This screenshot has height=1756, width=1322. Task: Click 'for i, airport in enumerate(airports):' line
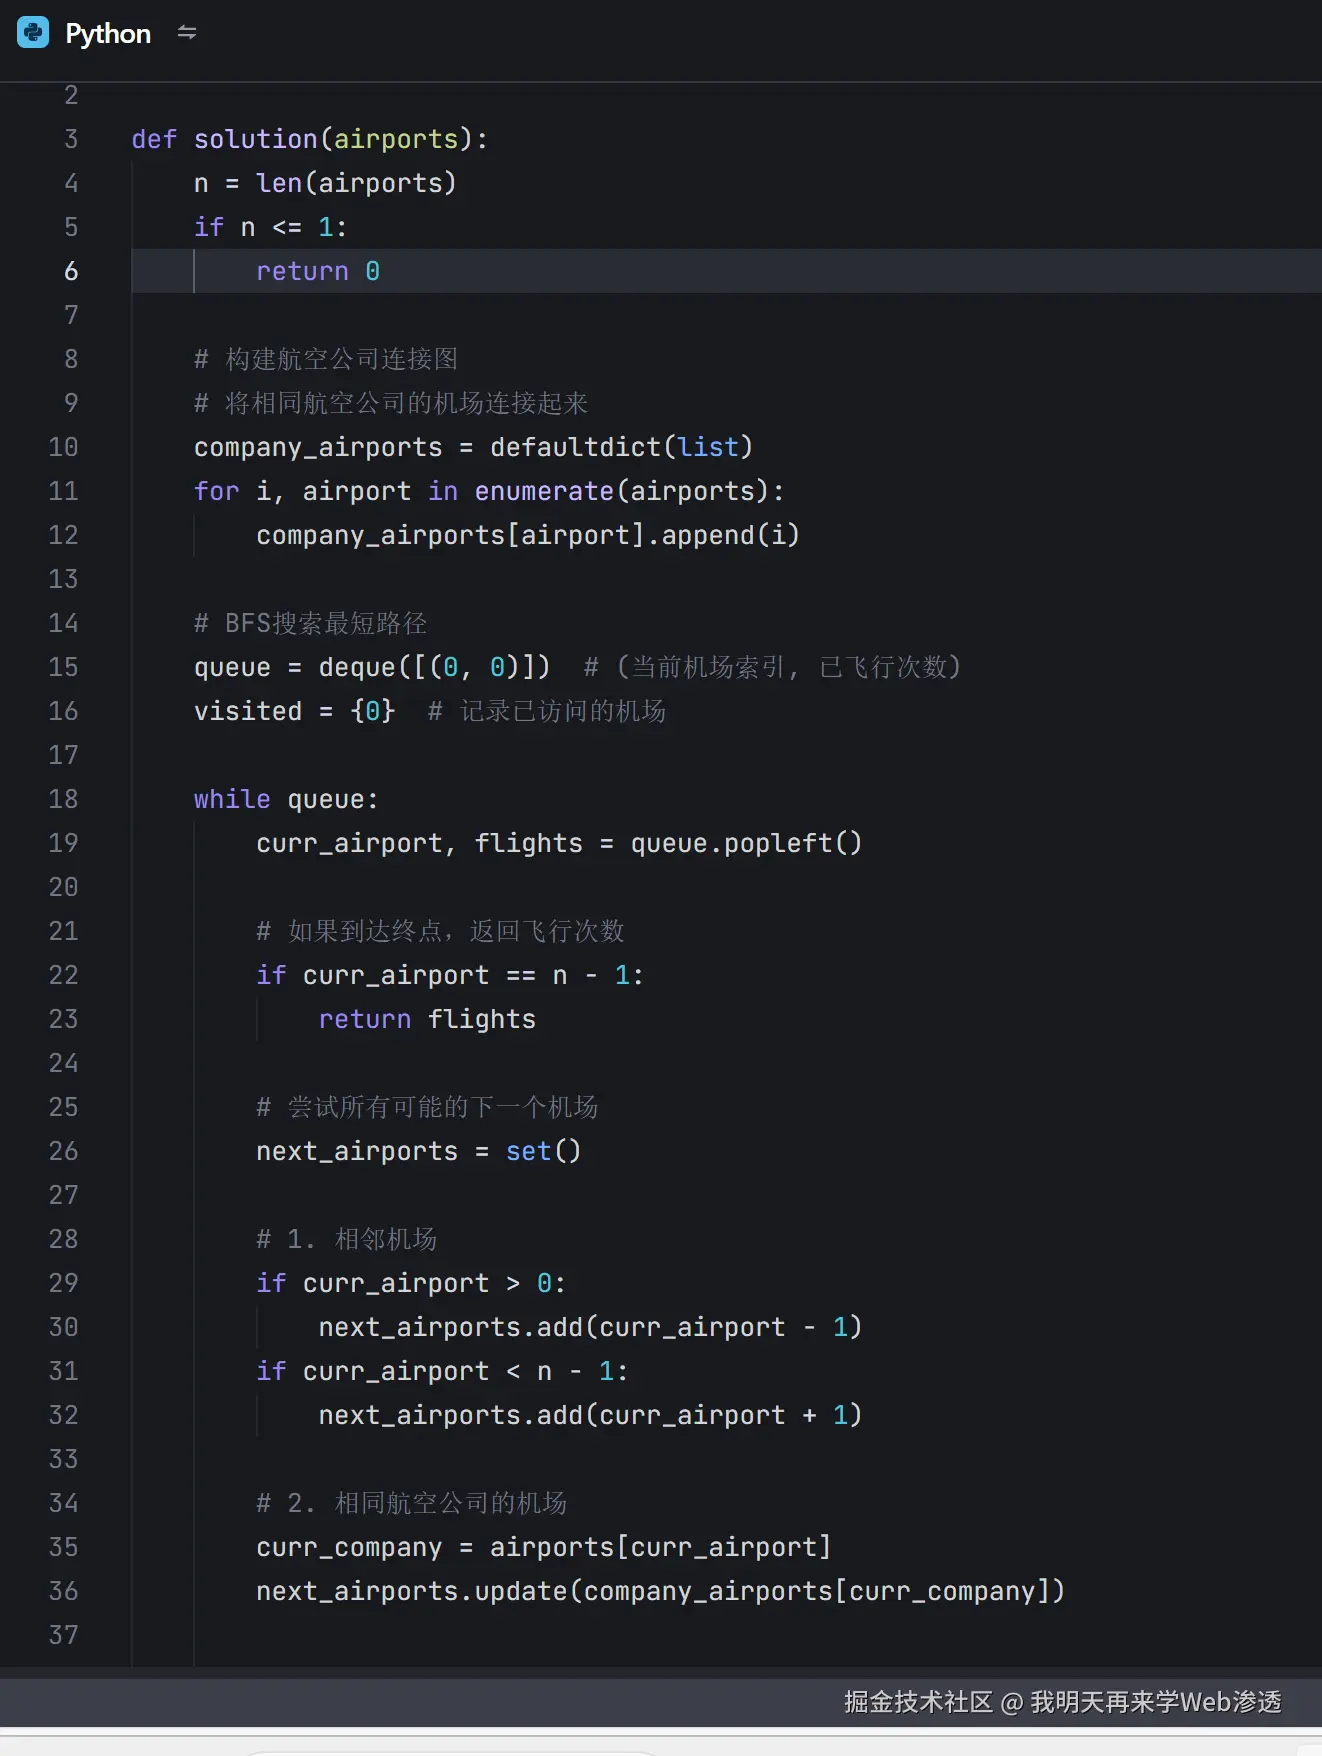click(489, 491)
